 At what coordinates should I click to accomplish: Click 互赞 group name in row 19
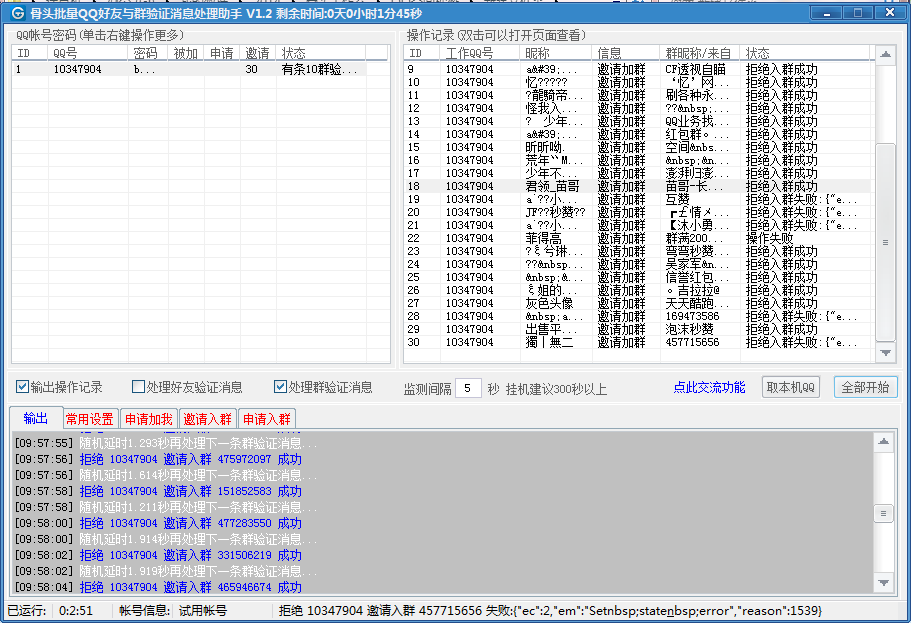point(677,199)
